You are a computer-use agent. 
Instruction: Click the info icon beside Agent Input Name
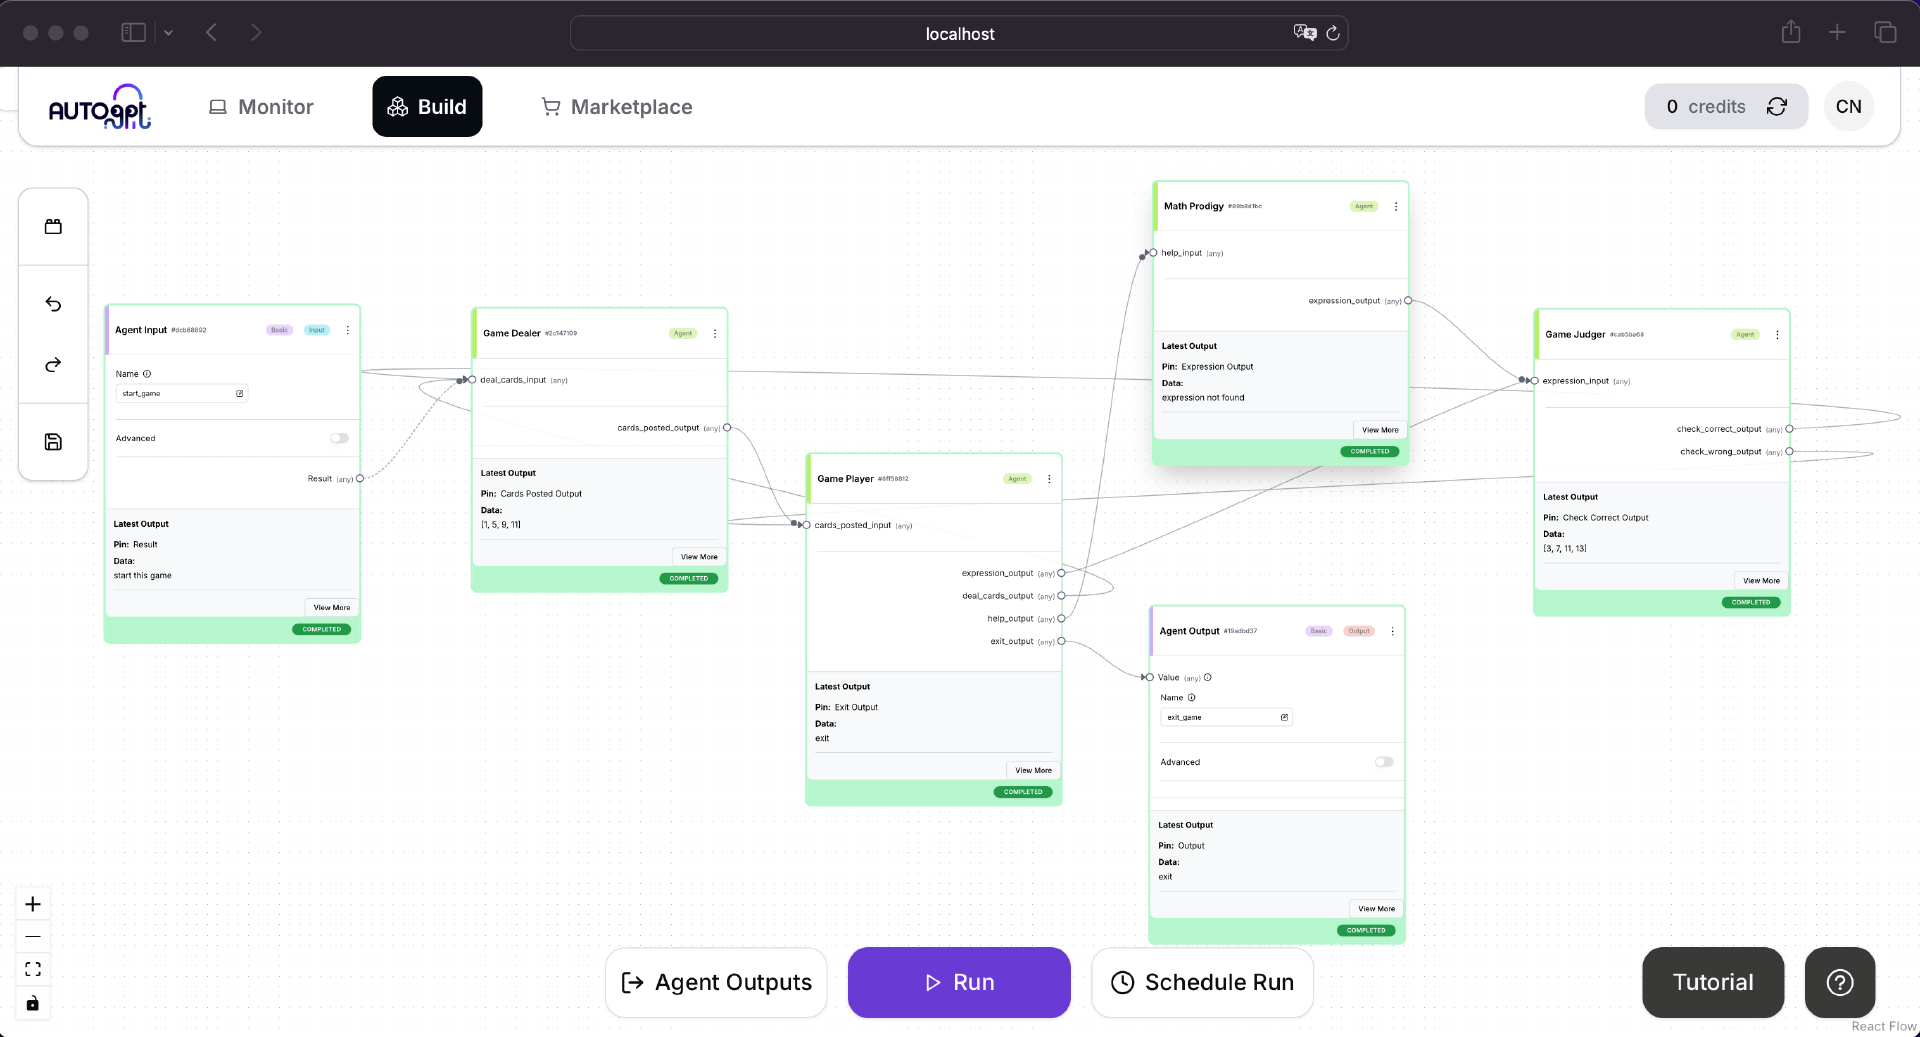coord(147,374)
